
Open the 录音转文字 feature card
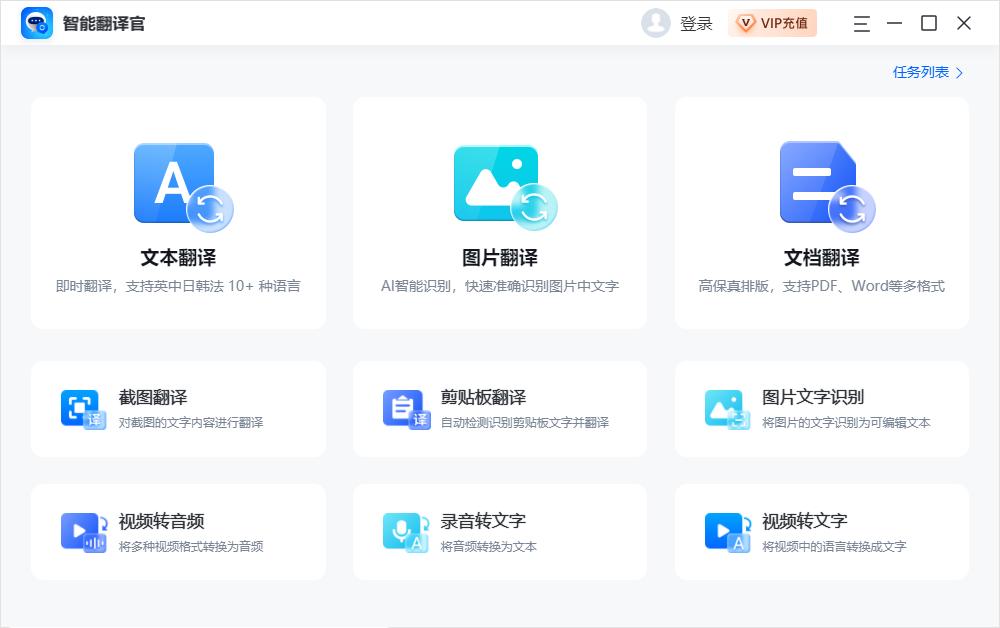click(x=499, y=531)
